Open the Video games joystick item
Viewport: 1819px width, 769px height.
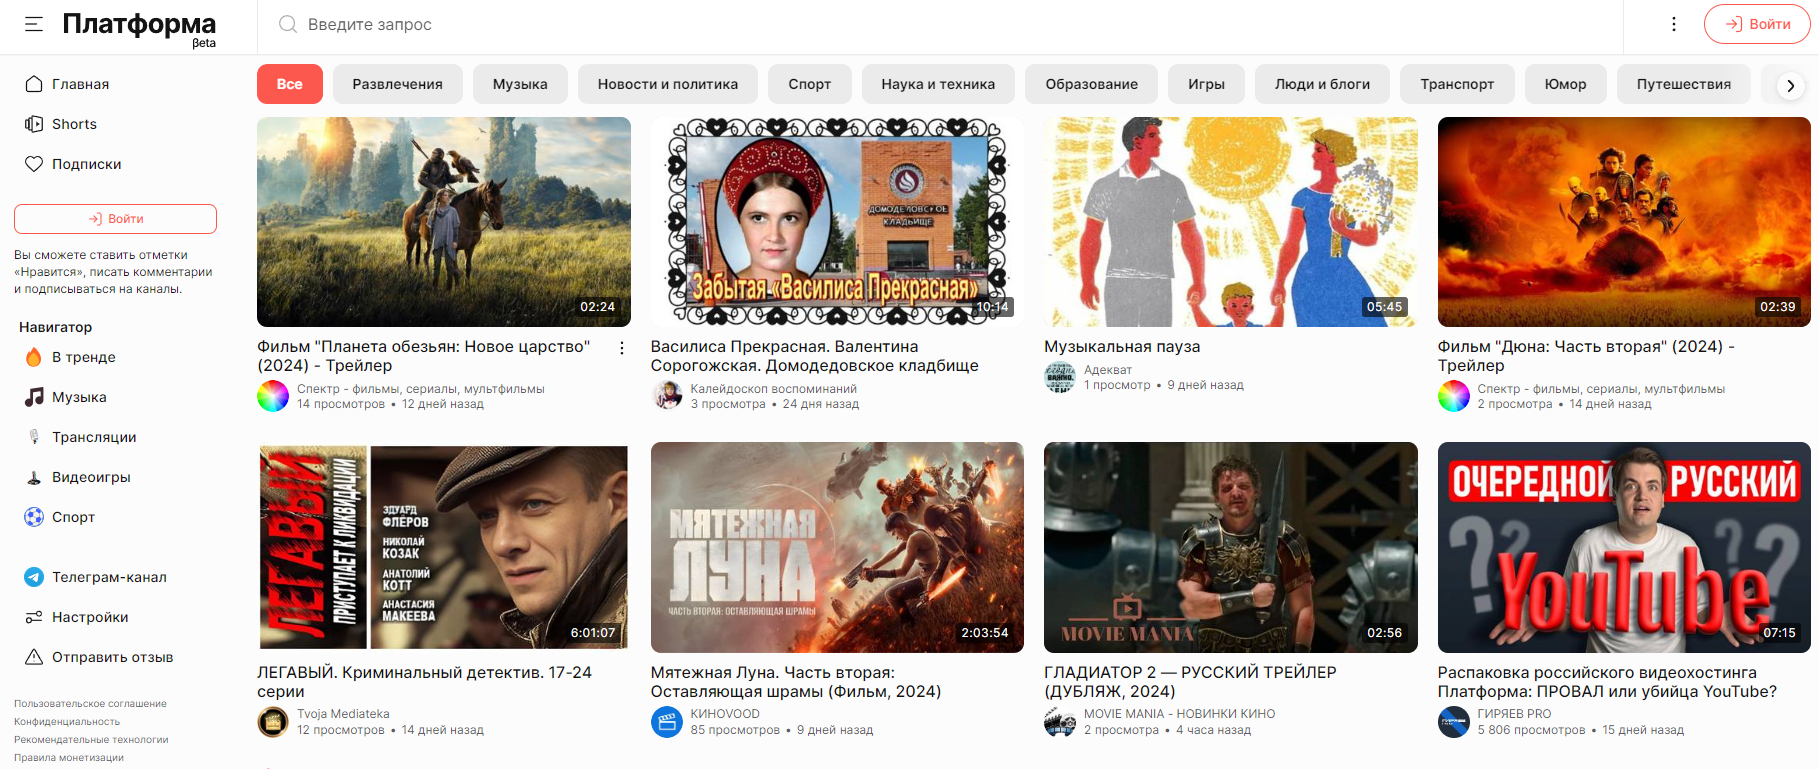(x=34, y=477)
